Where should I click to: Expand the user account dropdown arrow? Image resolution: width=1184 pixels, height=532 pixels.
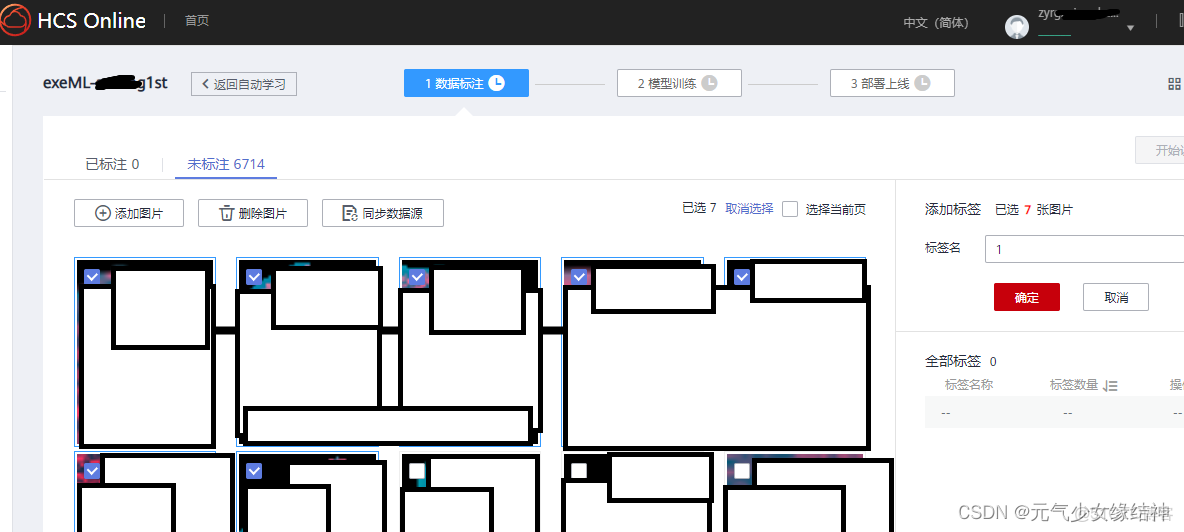[x=1130, y=28]
